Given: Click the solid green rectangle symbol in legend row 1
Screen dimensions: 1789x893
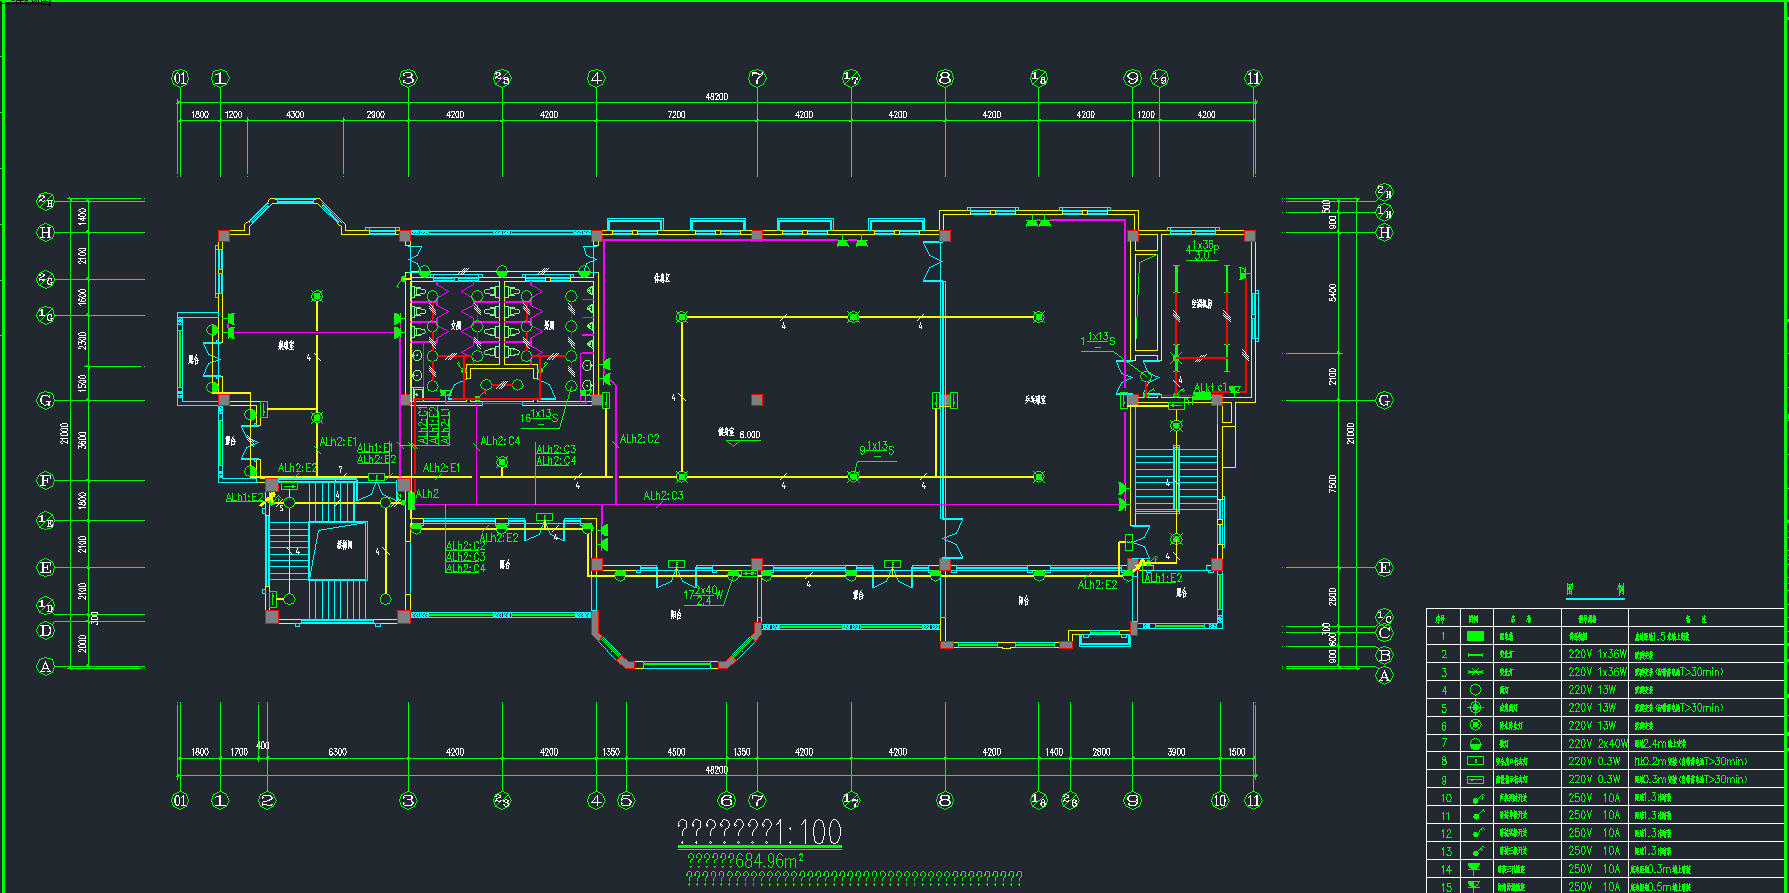Looking at the screenshot, I should pyautogui.click(x=1475, y=636).
